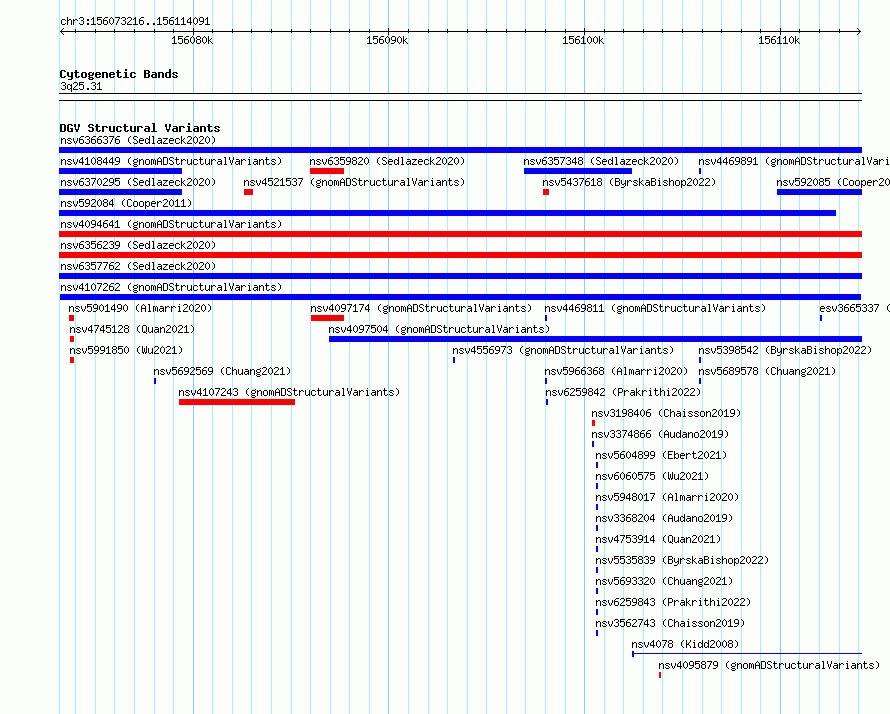Click the nsv6366376 (Sedlazeck2020) variant label
This screenshot has height=714, width=890.
point(138,140)
